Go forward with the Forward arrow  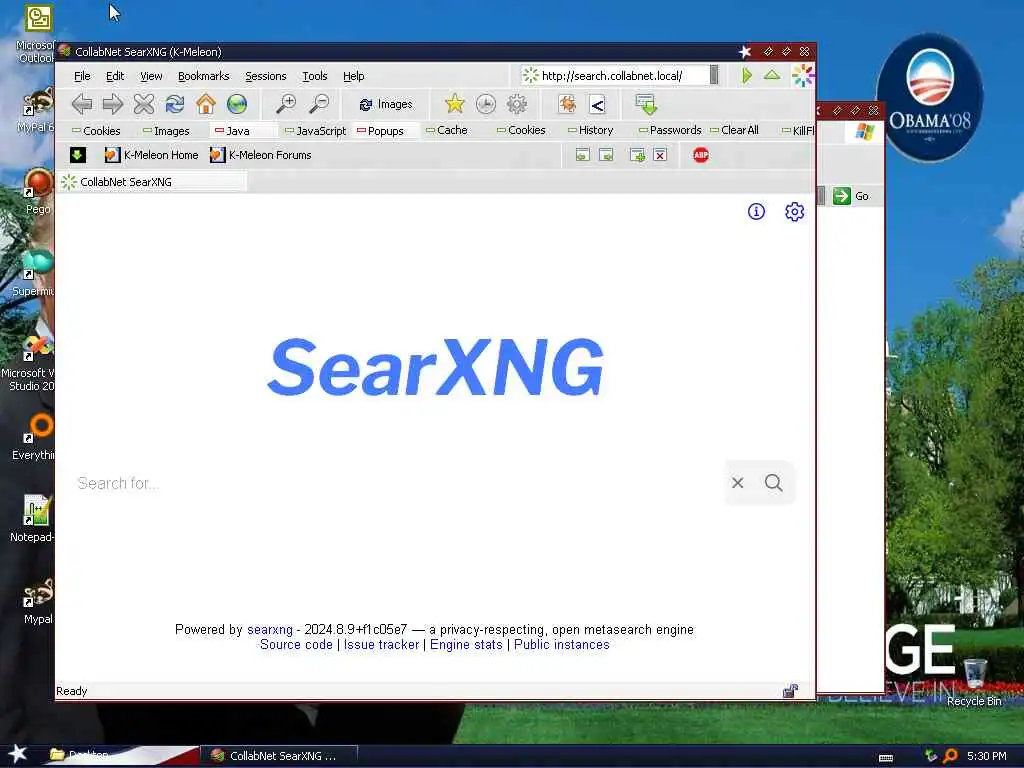[113, 104]
